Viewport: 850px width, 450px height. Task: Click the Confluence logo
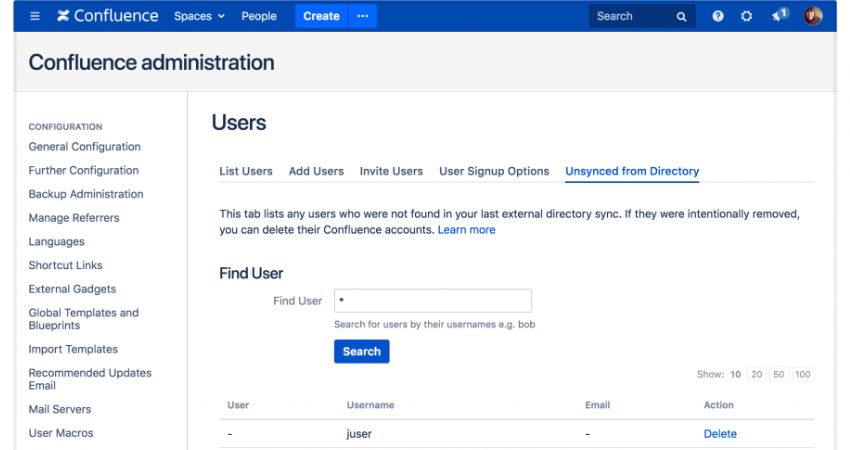click(x=107, y=16)
